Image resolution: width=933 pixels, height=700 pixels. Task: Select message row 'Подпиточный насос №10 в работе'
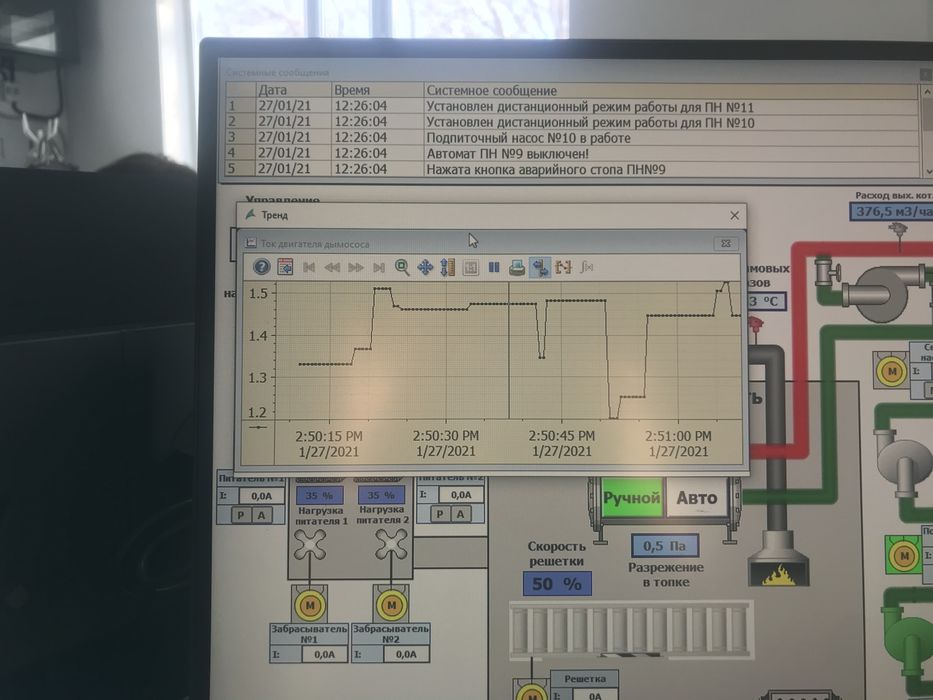pyautogui.click(x=571, y=138)
